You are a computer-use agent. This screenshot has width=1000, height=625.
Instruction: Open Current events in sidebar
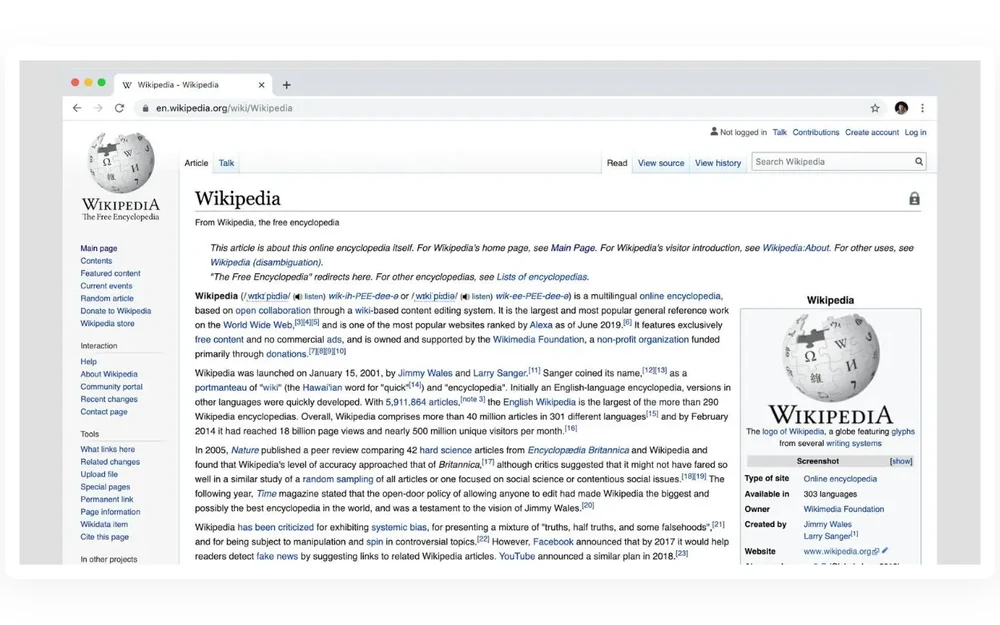tap(107, 286)
